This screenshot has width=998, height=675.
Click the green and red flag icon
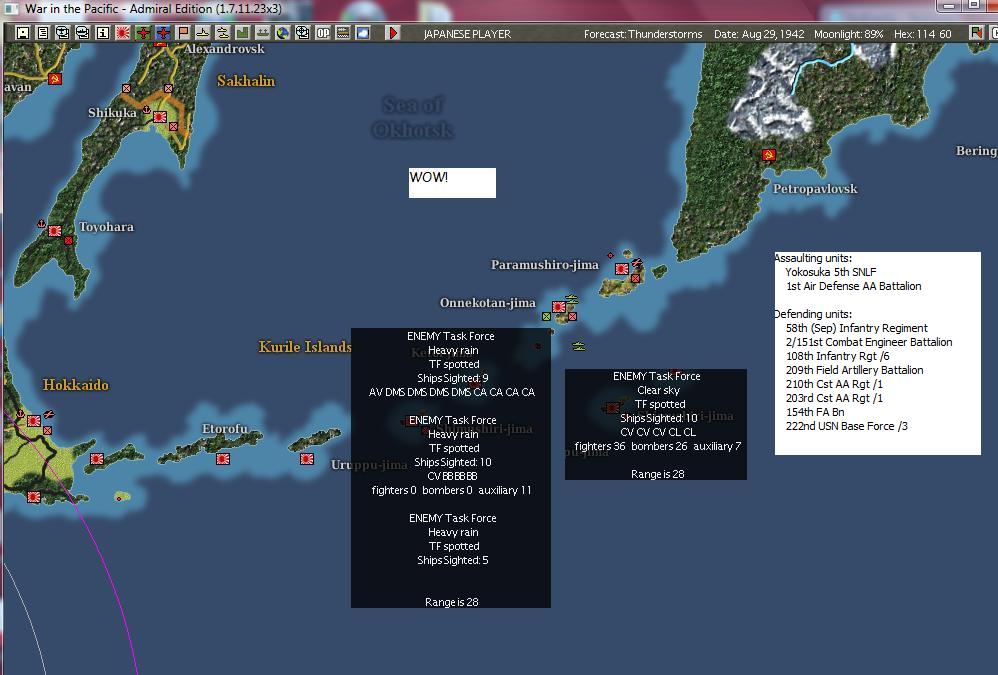(x=976, y=32)
